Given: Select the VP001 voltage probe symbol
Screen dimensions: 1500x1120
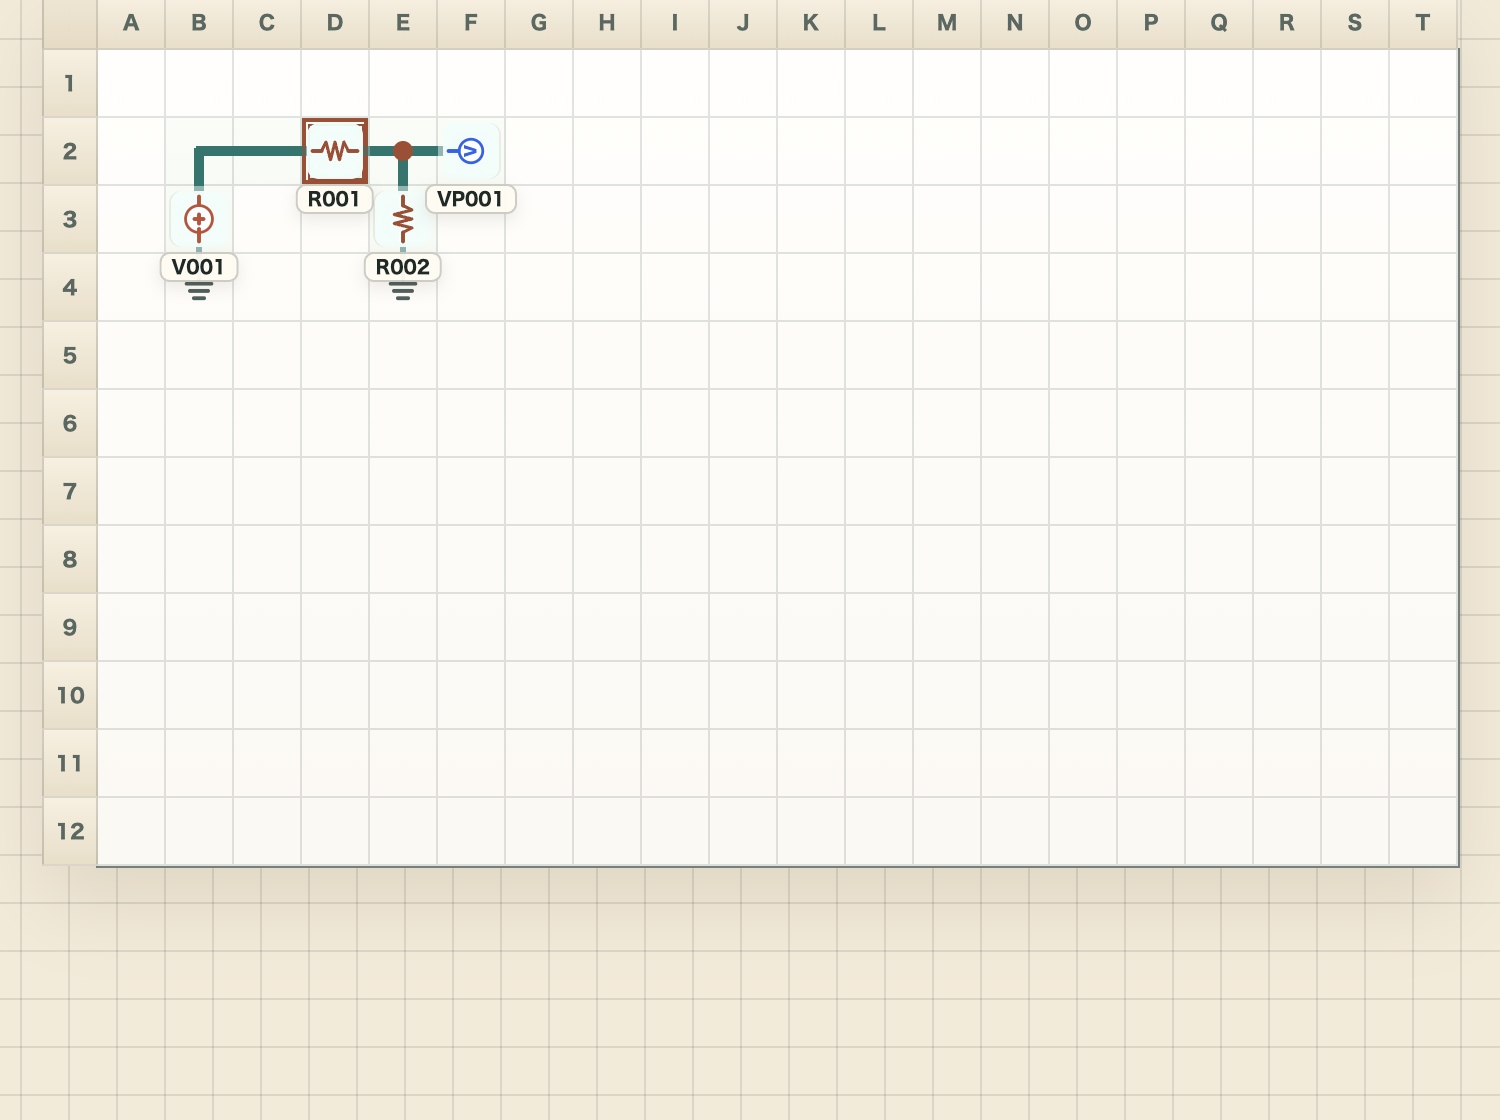Looking at the screenshot, I should (x=469, y=151).
